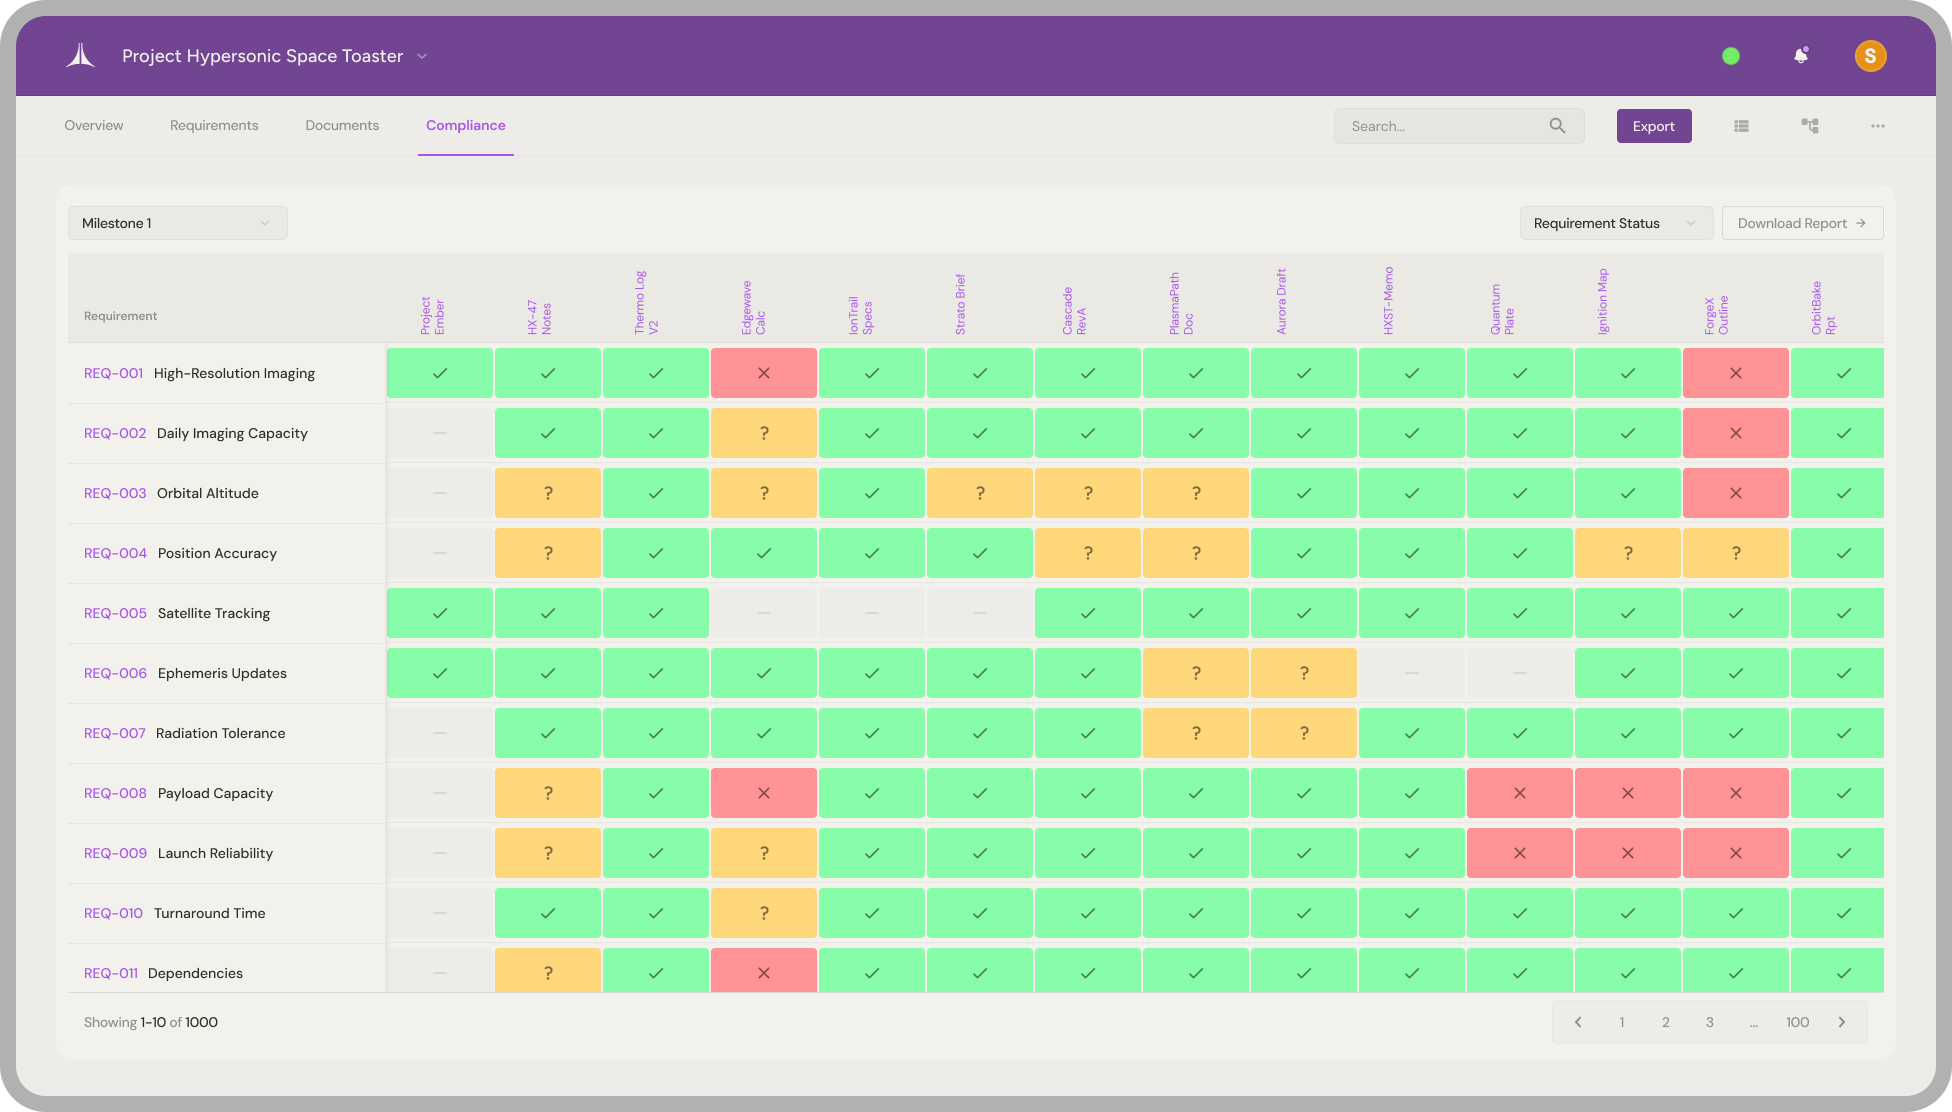Click into the Search field
The image size is (1952, 1112).
click(1440, 126)
